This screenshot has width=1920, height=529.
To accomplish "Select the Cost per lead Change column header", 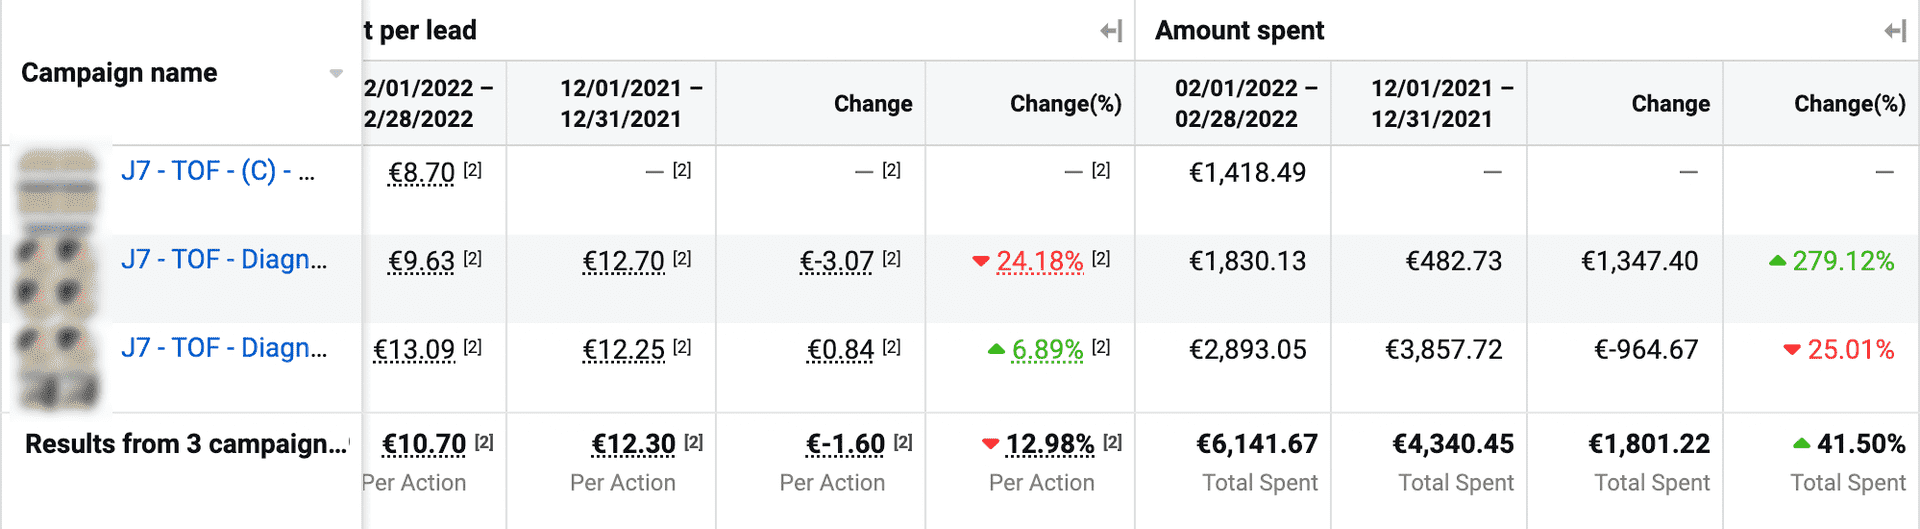I will [873, 104].
